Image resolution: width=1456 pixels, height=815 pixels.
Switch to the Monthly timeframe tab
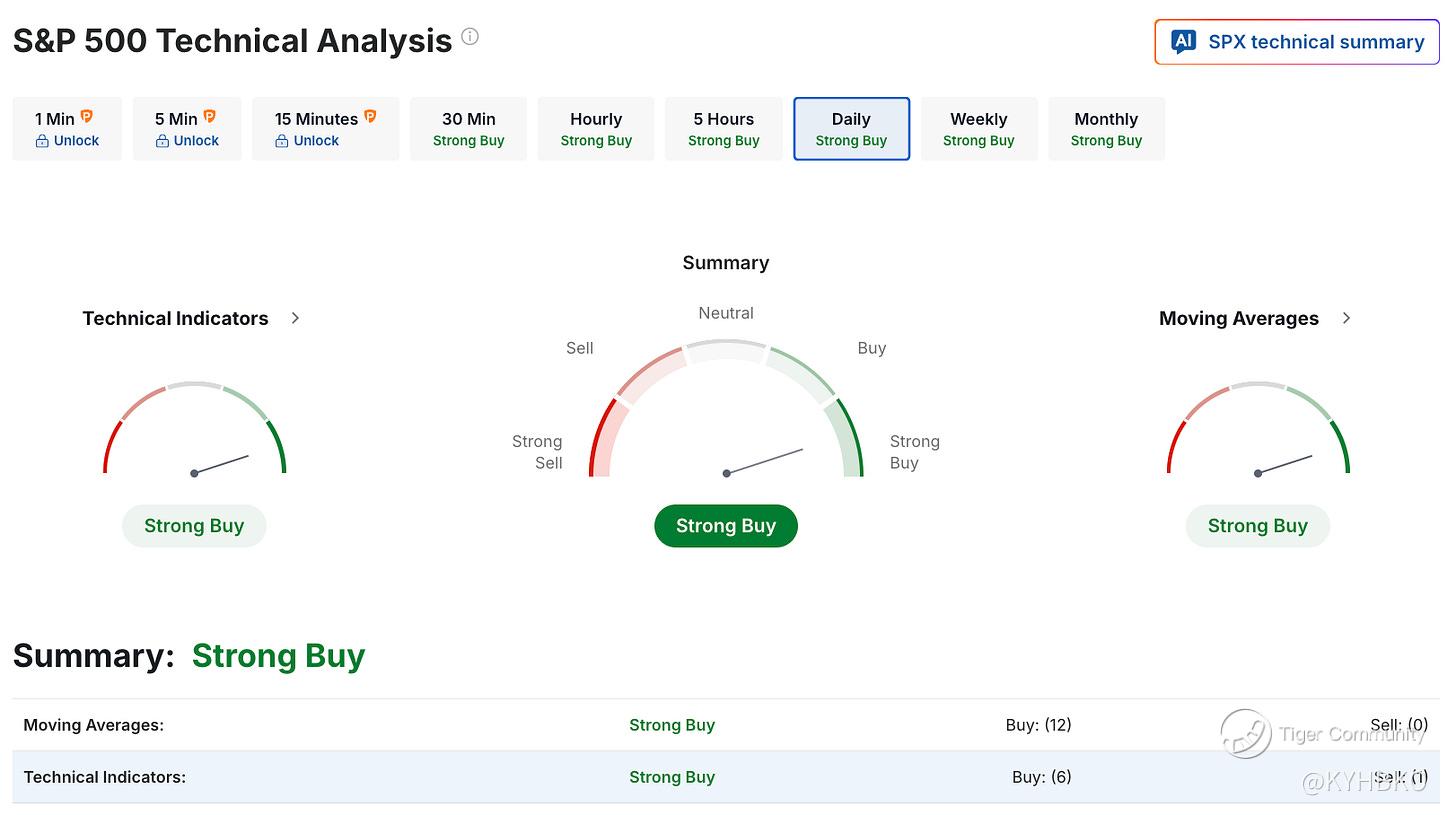(x=1107, y=129)
